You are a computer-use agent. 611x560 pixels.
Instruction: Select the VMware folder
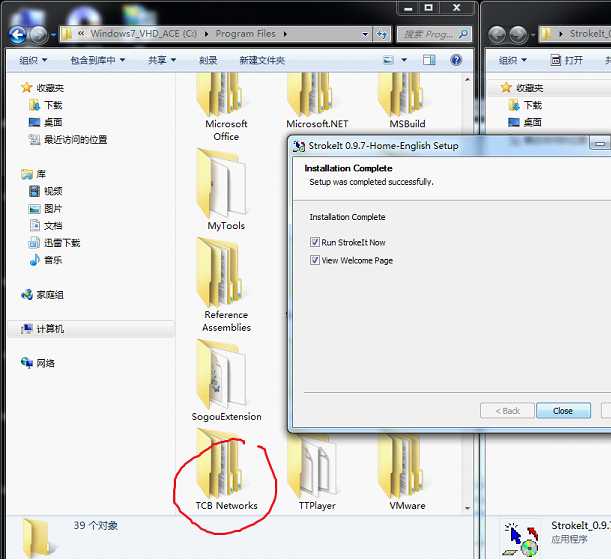click(x=408, y=473)
